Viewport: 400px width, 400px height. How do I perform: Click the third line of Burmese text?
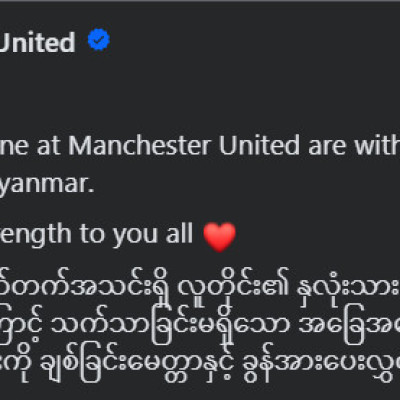pos(200,365)
